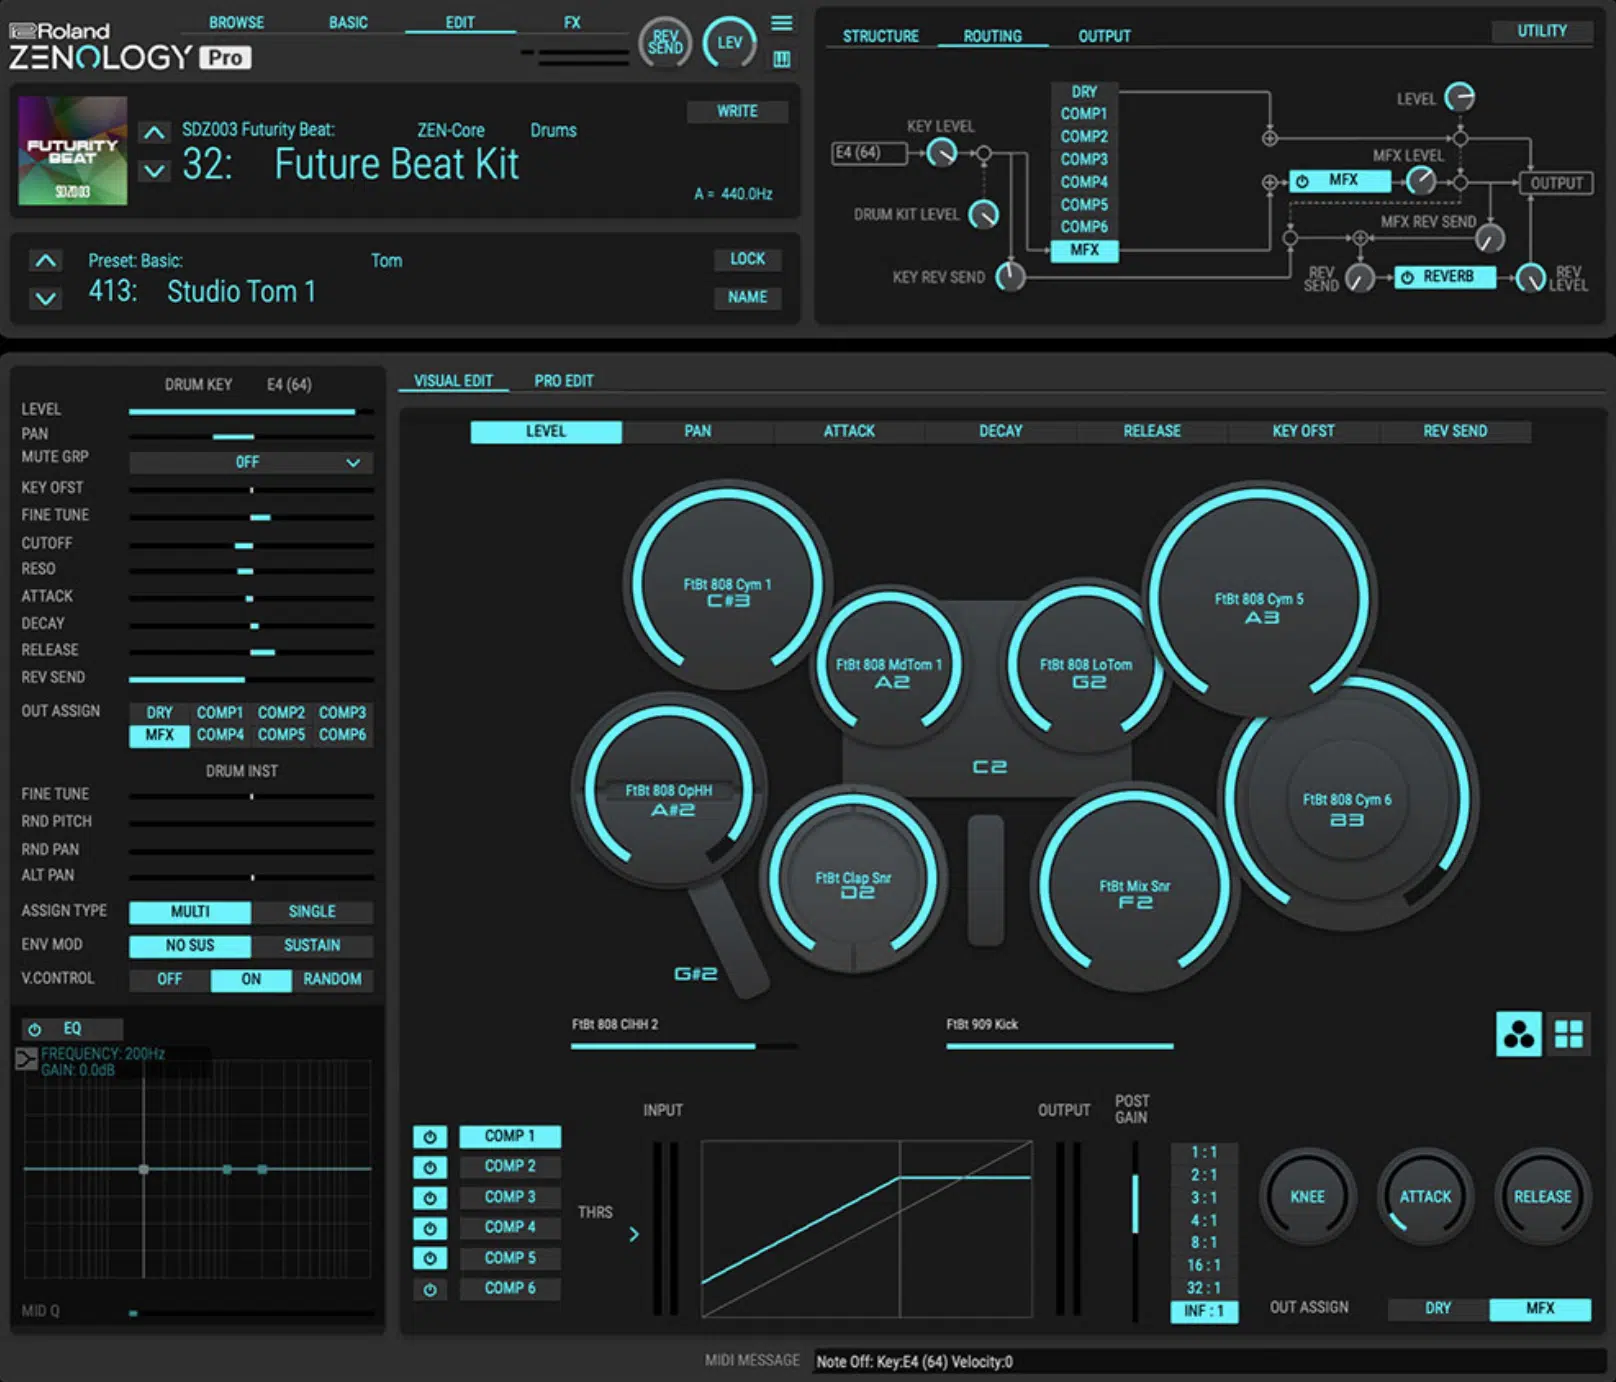Adjust the REV LEVEL knob
The height and width of the screenshot is (1382, 1616).
(x=1531, y=277)
